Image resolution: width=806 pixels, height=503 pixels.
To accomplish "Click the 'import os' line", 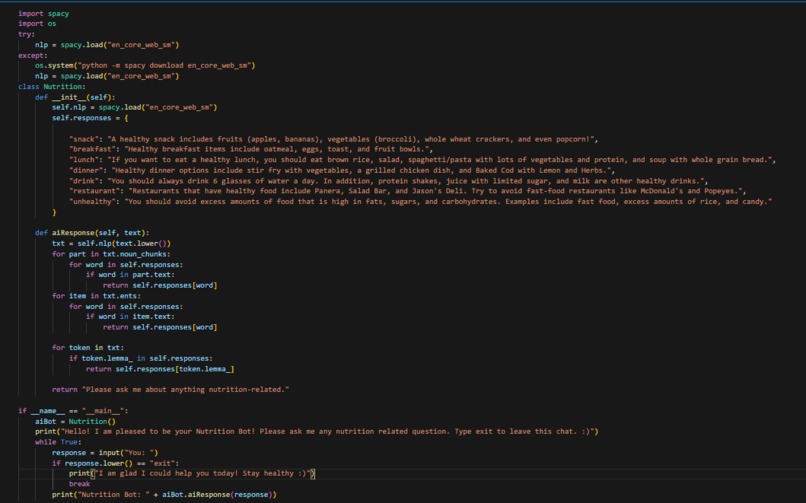I will tap(37, 24).
